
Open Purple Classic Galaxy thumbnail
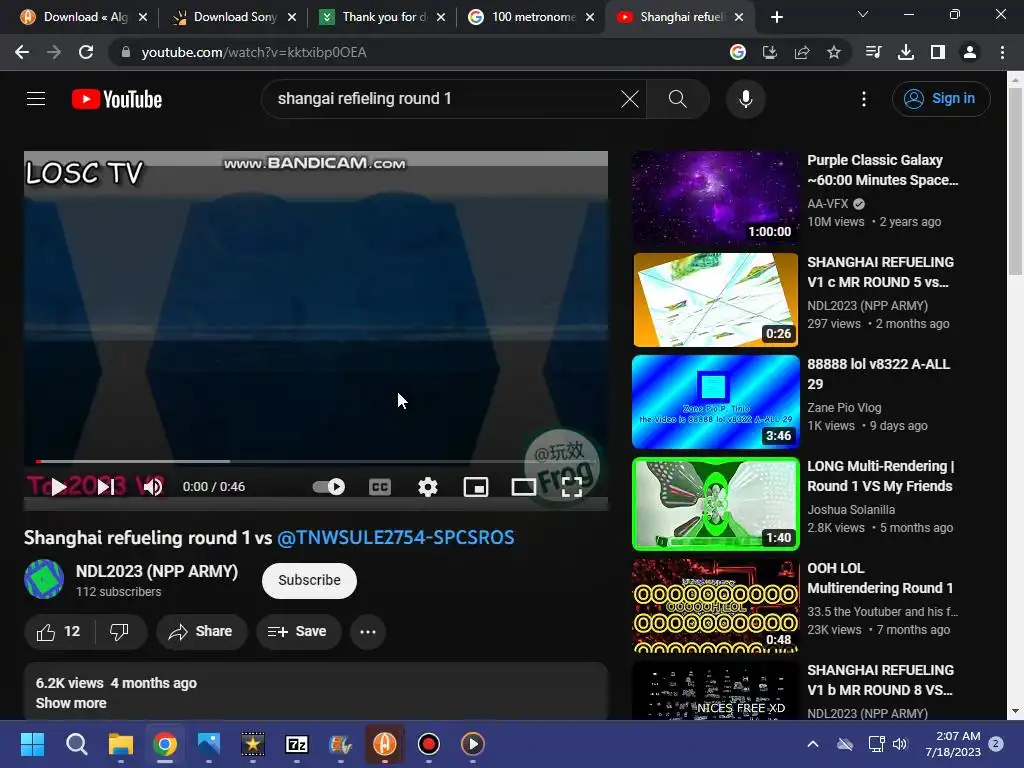pyautogui.click(x=716, y=198)
